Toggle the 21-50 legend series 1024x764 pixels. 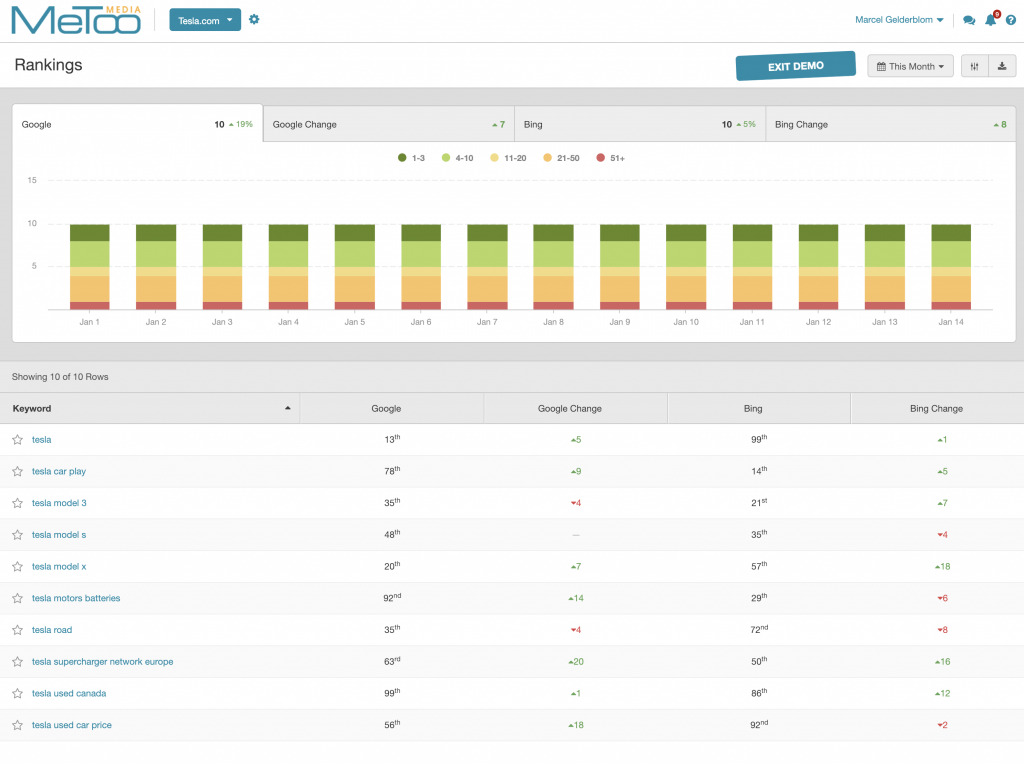click(562, 158)
